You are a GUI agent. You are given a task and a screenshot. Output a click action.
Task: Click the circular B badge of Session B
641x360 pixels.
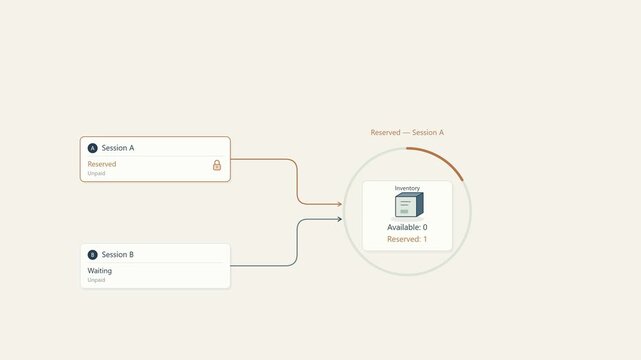coord(92,255)
